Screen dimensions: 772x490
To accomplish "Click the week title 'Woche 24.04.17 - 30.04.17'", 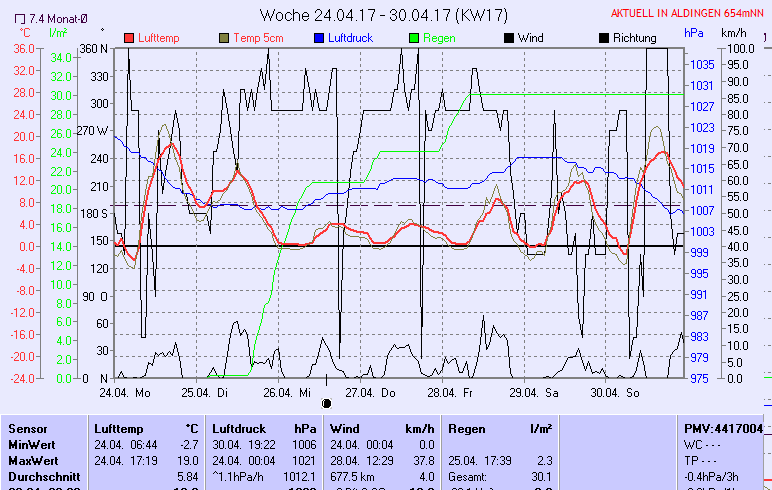I will tap(385, 14).
